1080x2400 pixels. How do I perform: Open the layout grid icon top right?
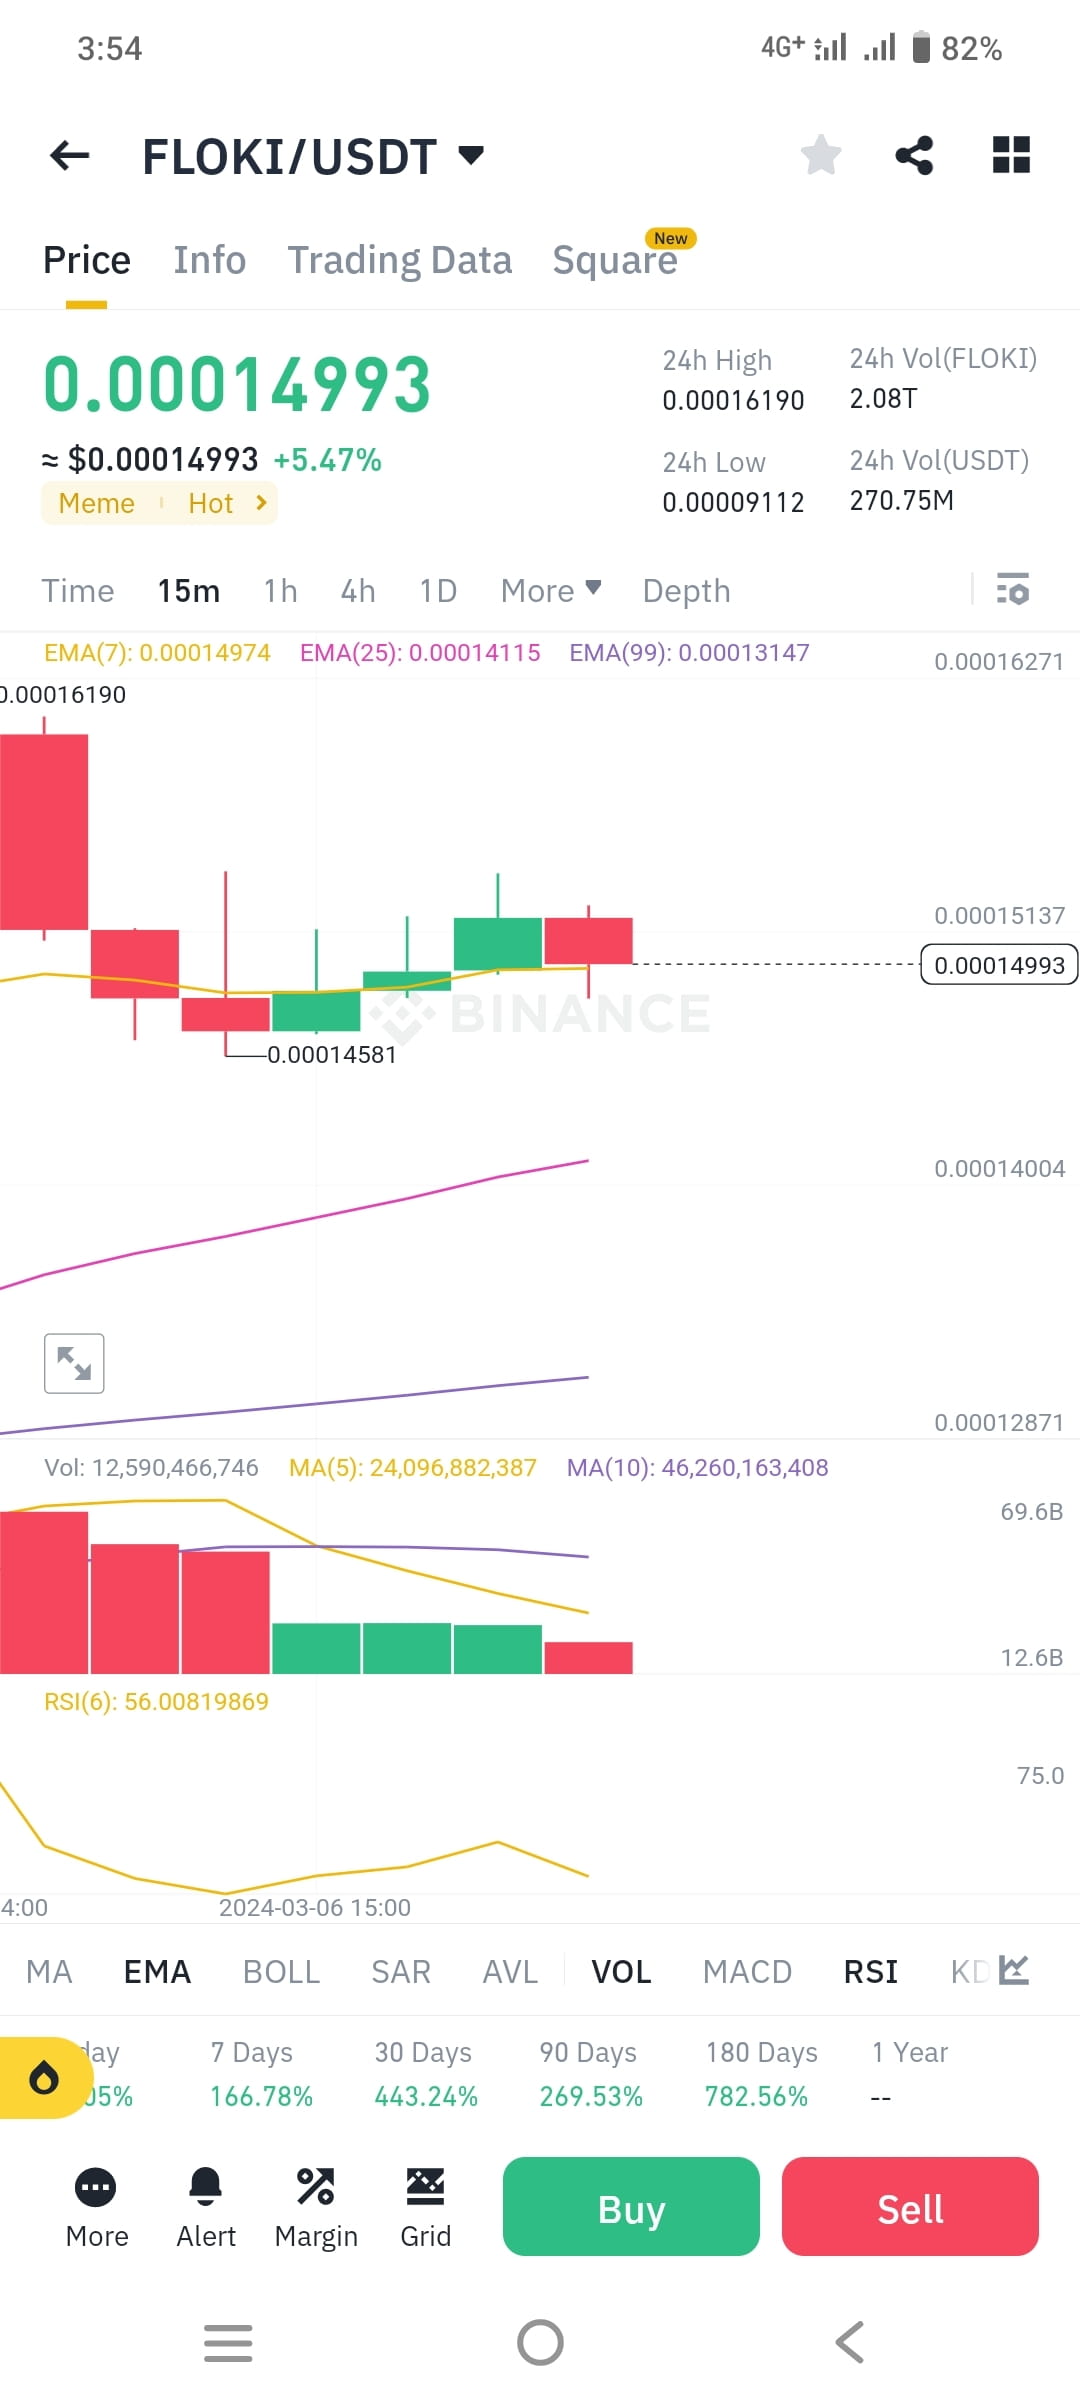[1010, 156]
